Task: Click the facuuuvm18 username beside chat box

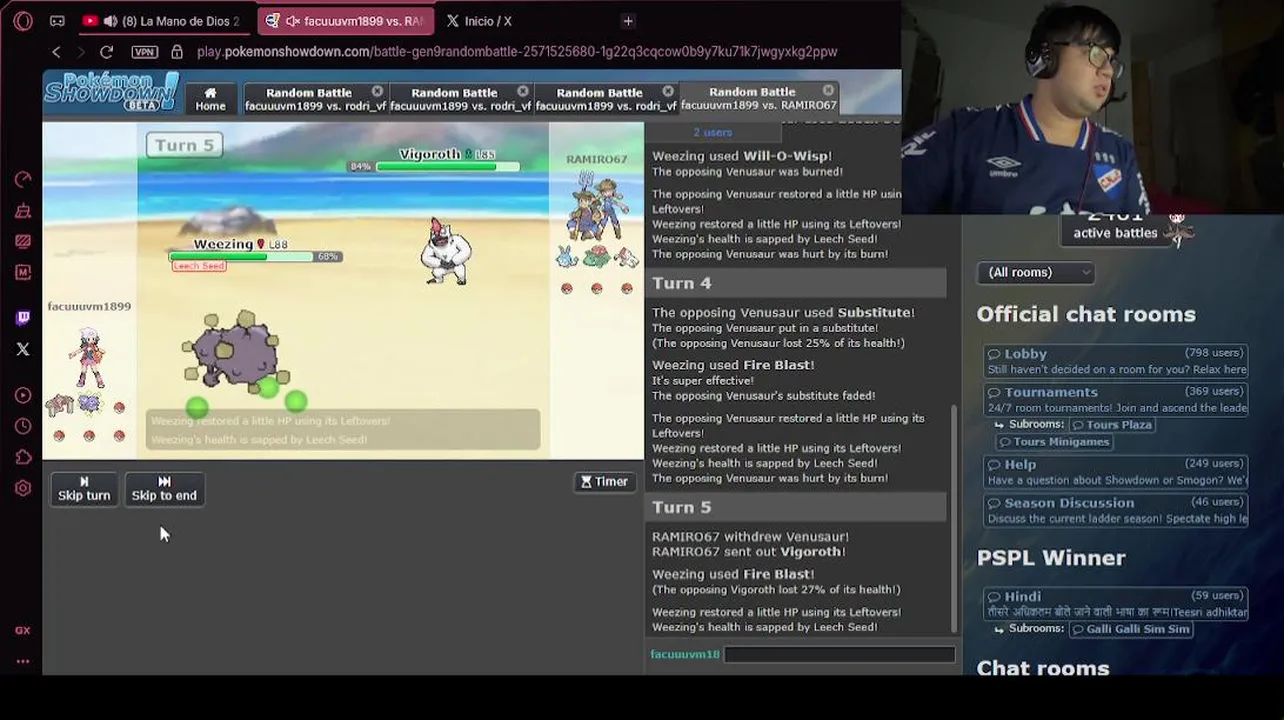Action: point(685,654)
